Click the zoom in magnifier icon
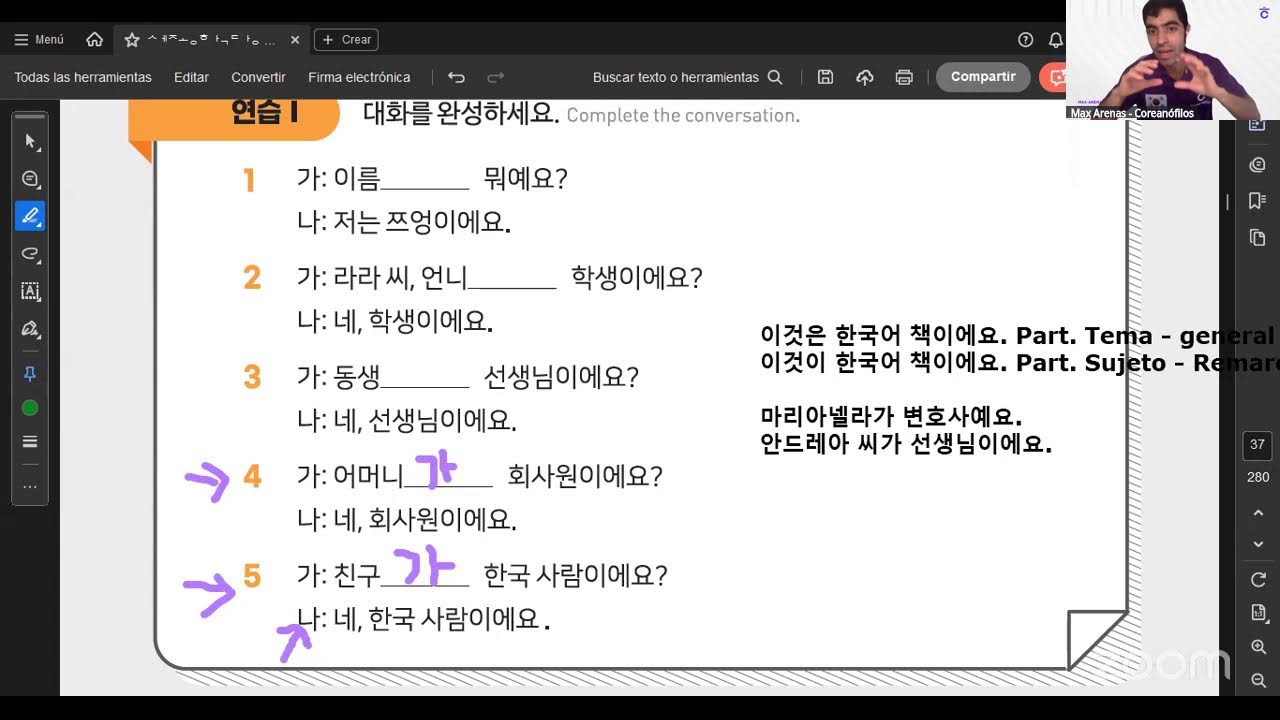 point(1258,647)
